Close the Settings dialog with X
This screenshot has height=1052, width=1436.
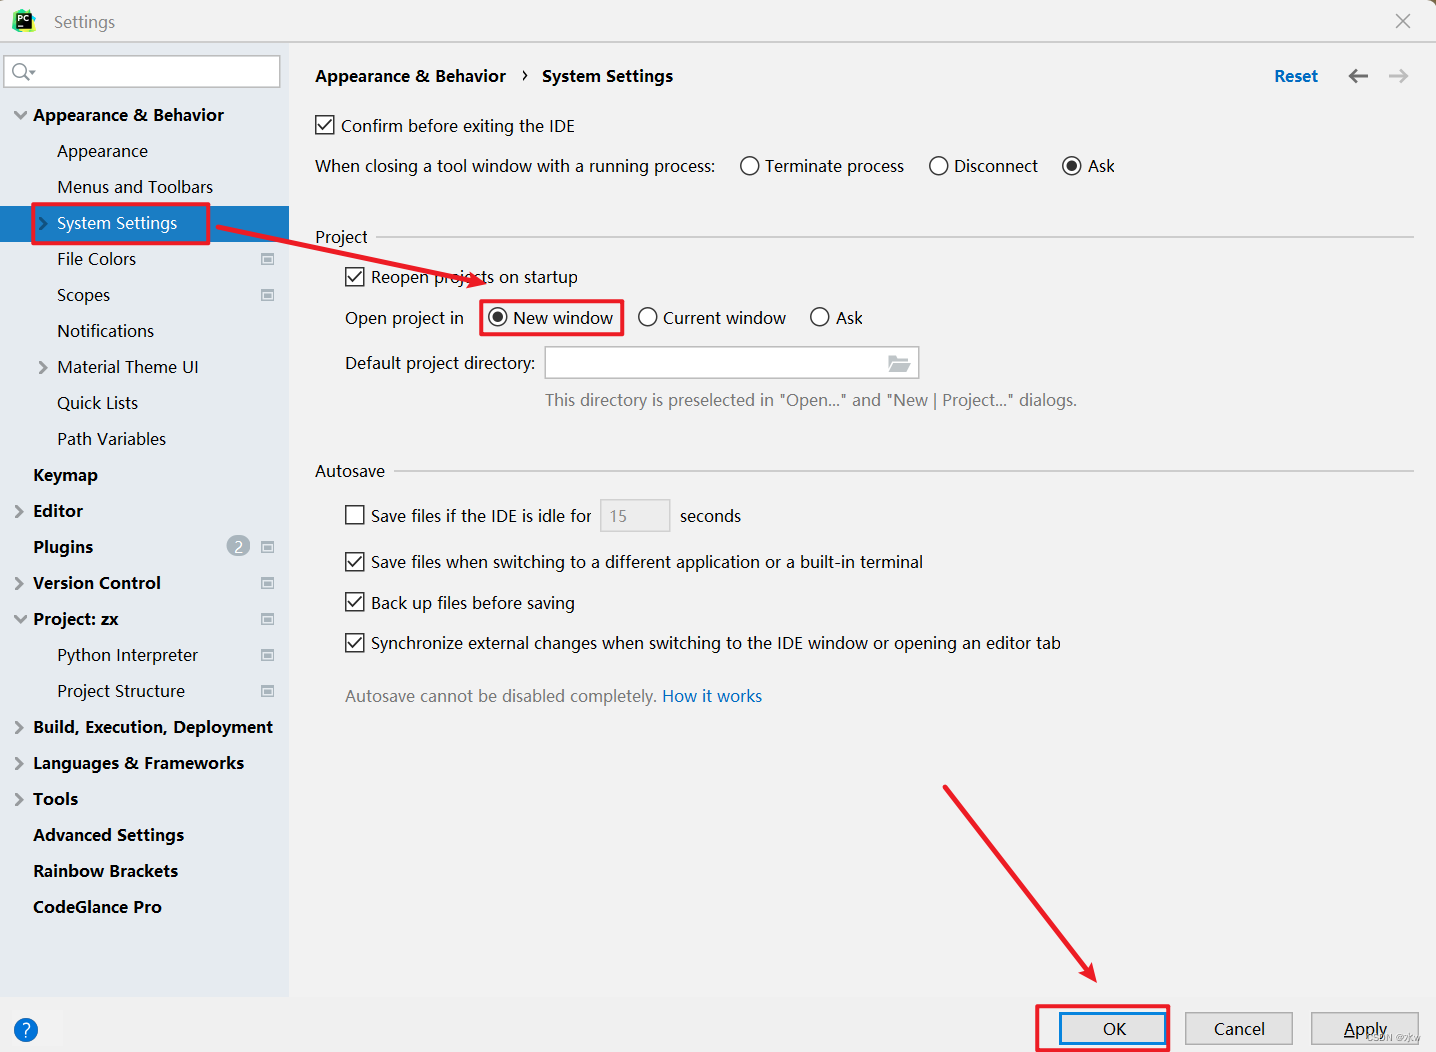(1403, 21)
